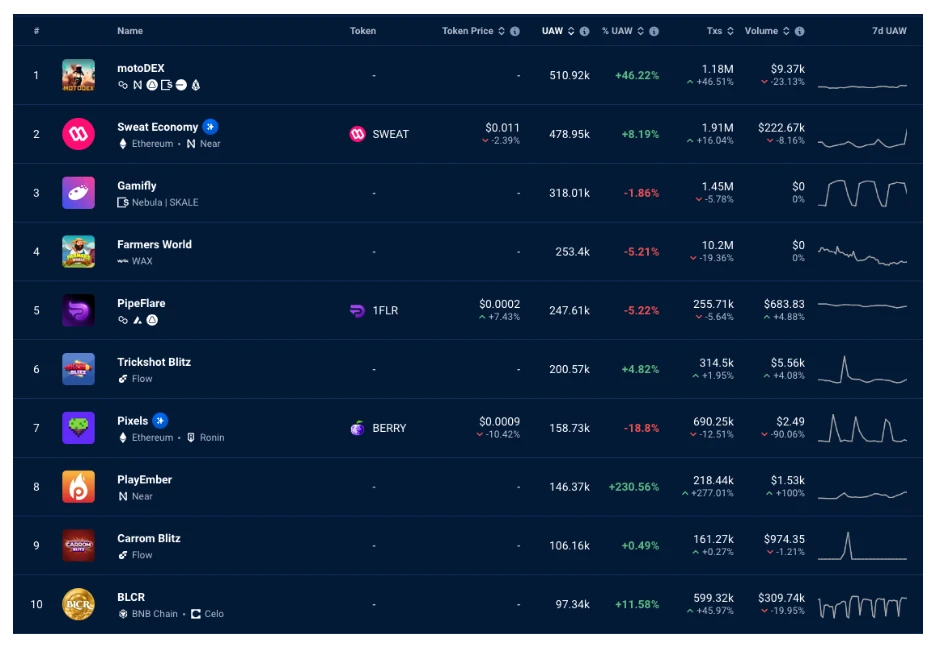Select the Farmers World 10.2M transactions value
The image size is (940, 648).
(x=718, y=245)
